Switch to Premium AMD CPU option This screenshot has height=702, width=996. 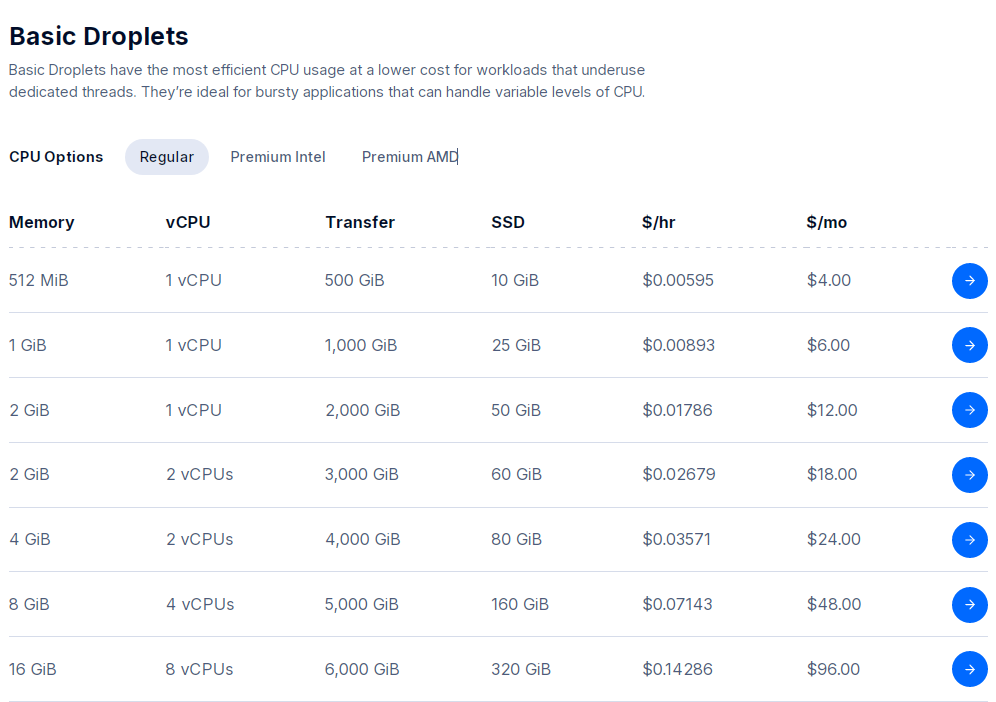410,157
